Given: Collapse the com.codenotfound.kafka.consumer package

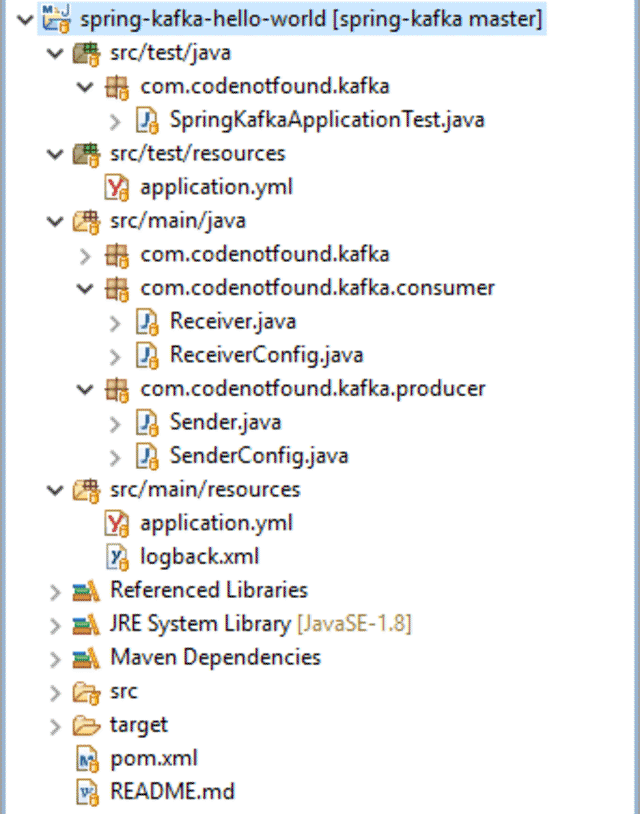Looking at the screenshot, I should tap(84, 287).
